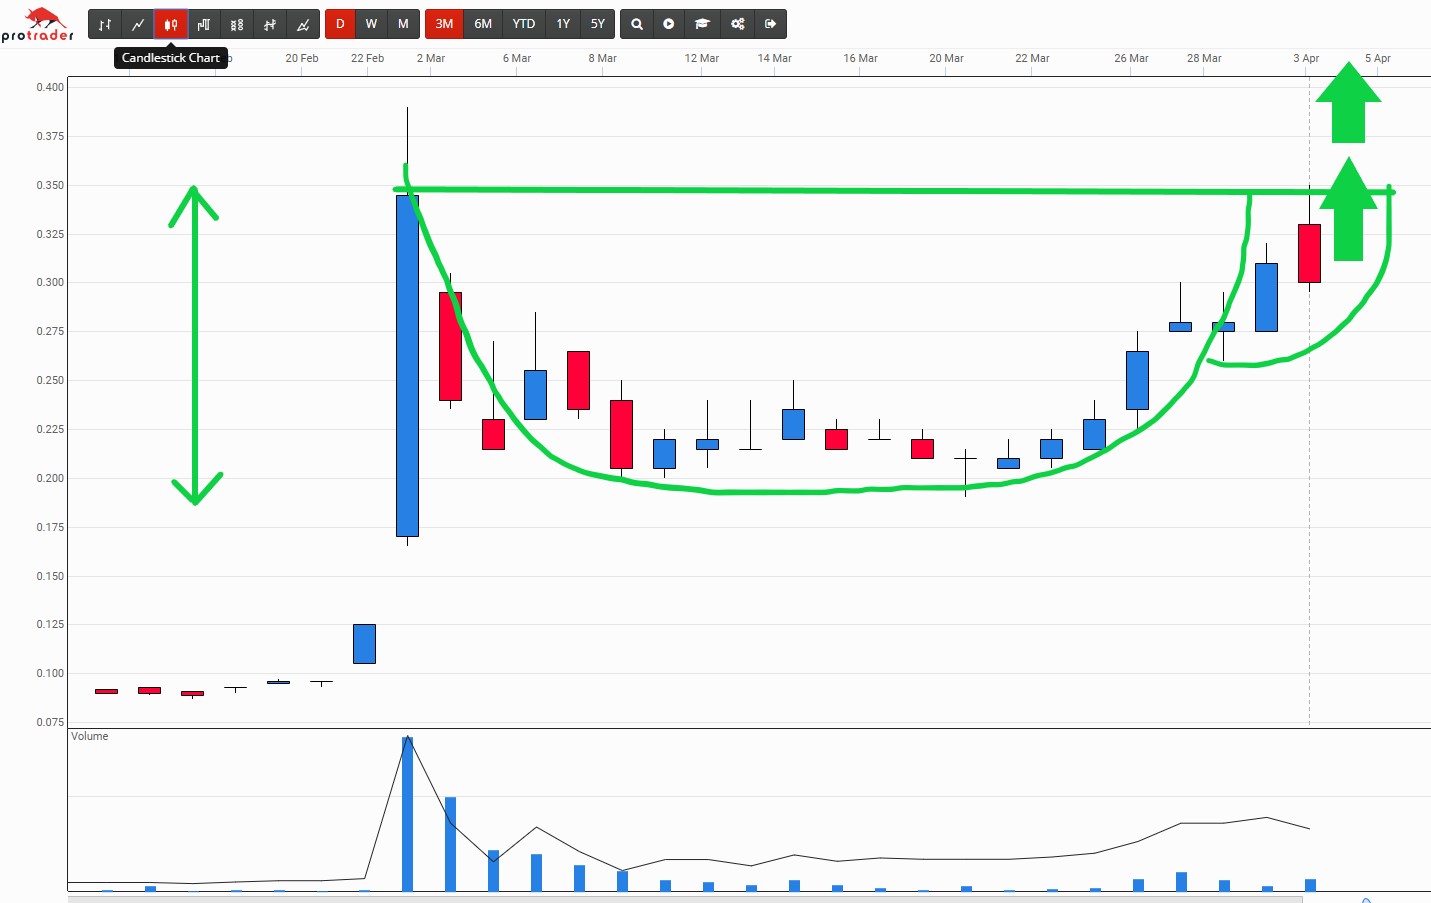The image size is (1431, 903).
Task: Click the 0.350 price axis label
Action: click(x=50, y=185)
